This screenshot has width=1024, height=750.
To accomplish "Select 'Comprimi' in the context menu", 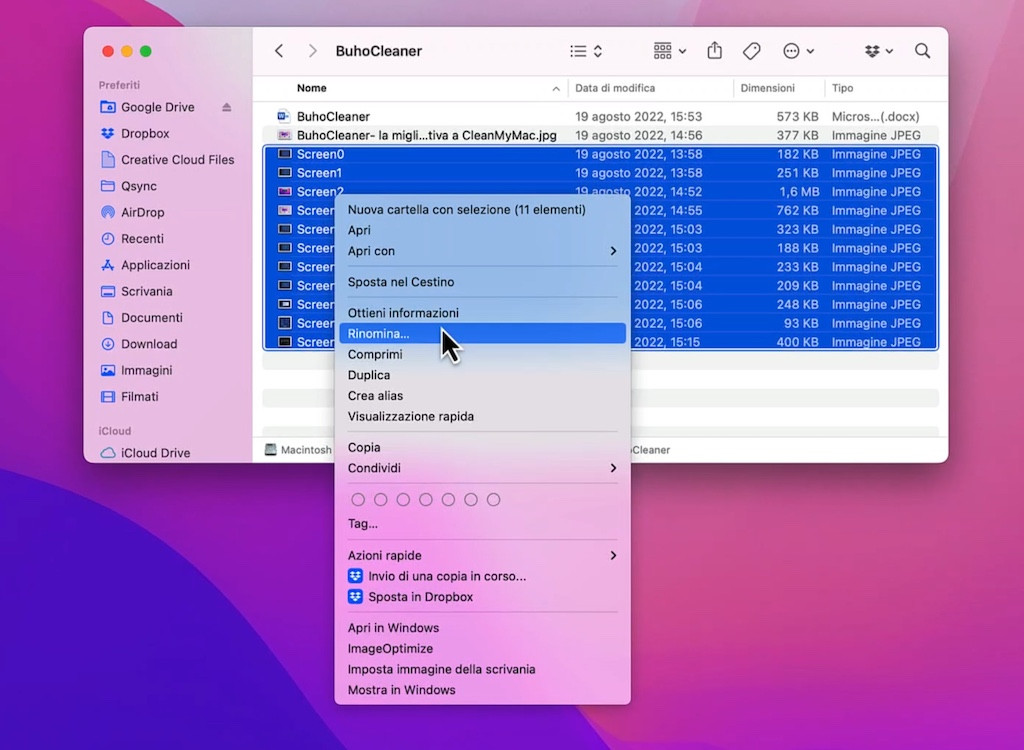I will pos(482,354).
